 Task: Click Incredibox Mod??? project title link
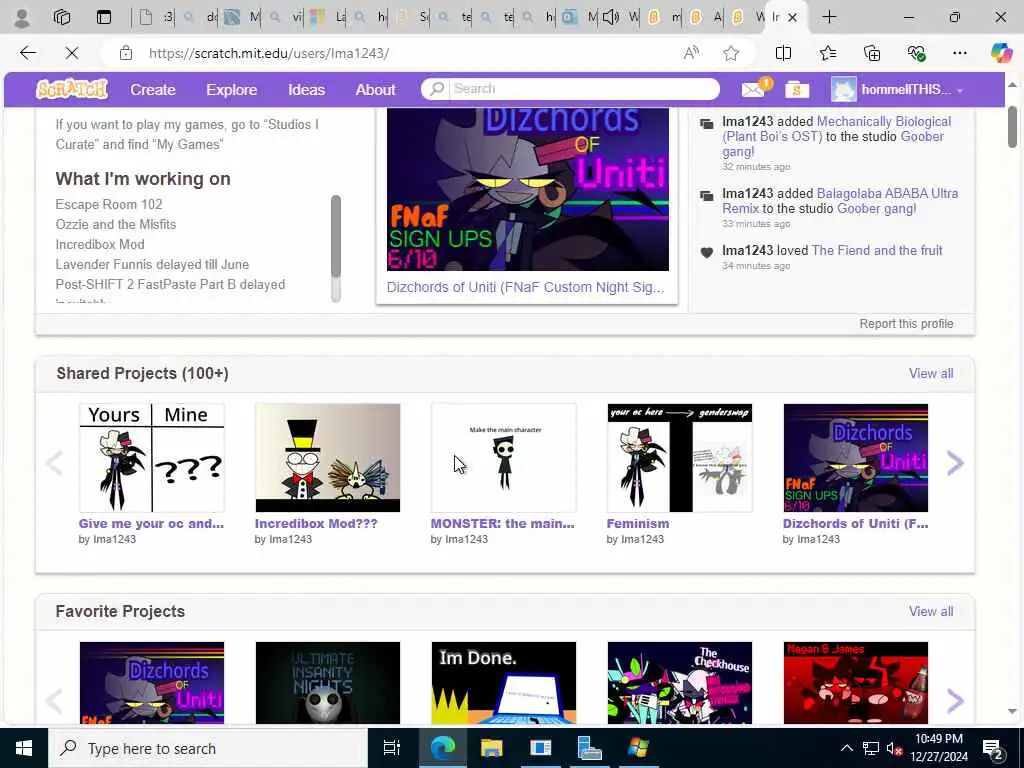tap(316, 524)
